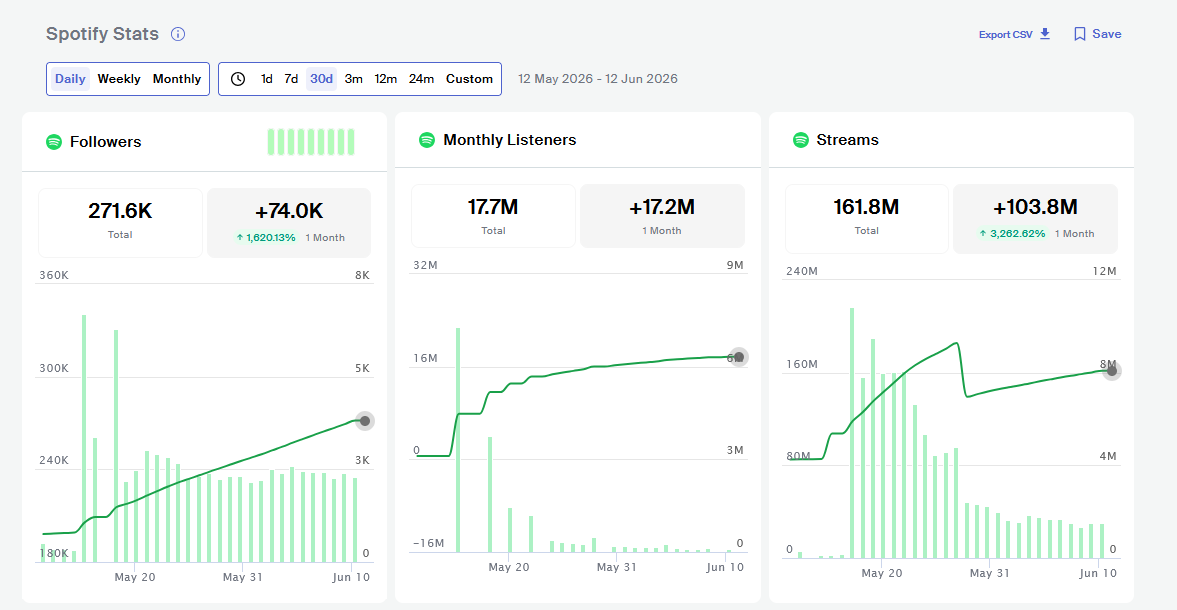Click the end point marker on the Followers line chart
Image resolution: width=1177 pixels, height=610 pixels.
(x=365, y=421)
